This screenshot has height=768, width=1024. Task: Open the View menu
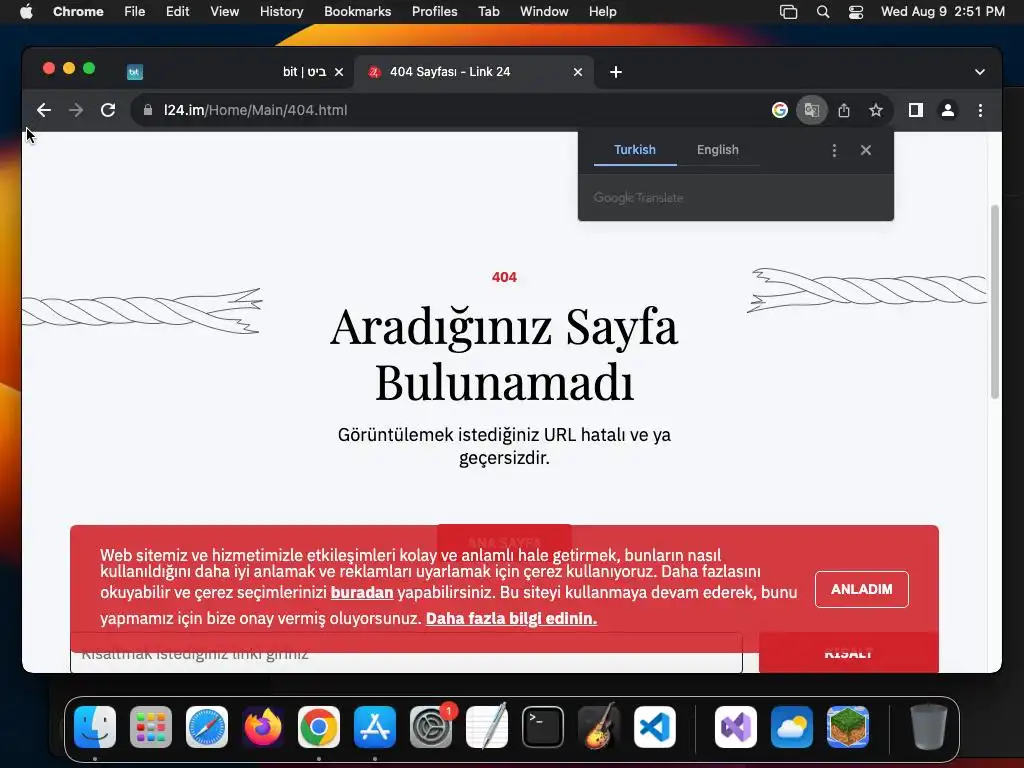click(225, 12)
